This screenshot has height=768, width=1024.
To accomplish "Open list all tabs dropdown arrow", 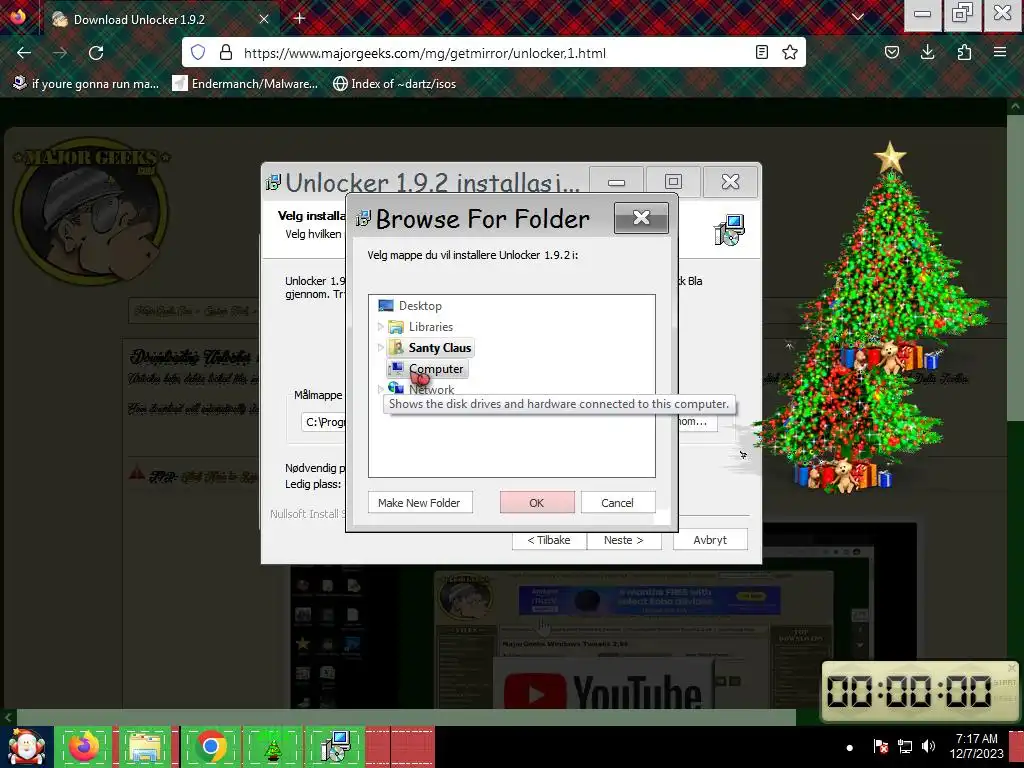I will click(858, 18).
